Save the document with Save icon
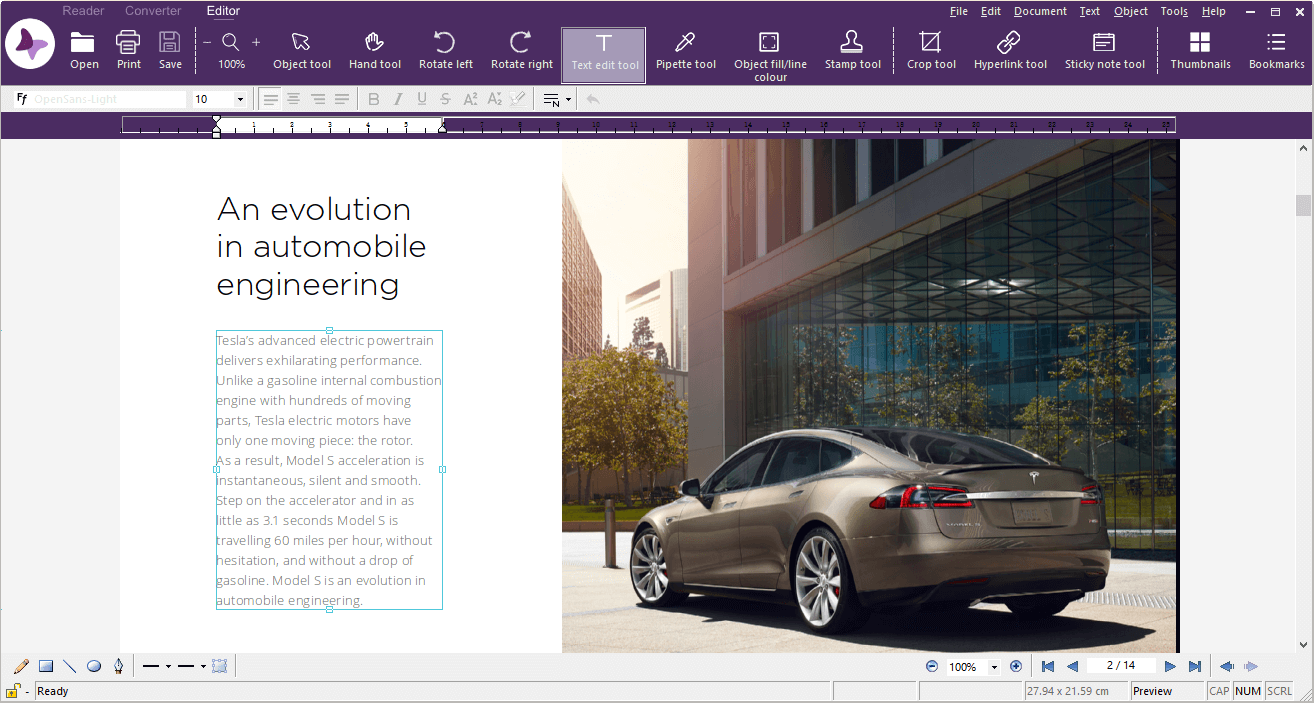This screenshot has width=1314, height=703. click(170, 50)
